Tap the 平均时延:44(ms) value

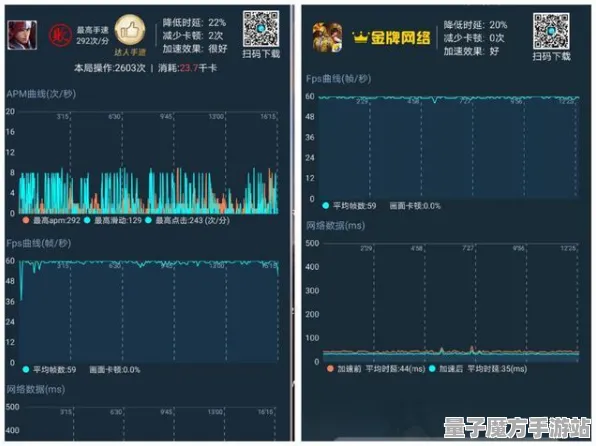pos(395,369)
